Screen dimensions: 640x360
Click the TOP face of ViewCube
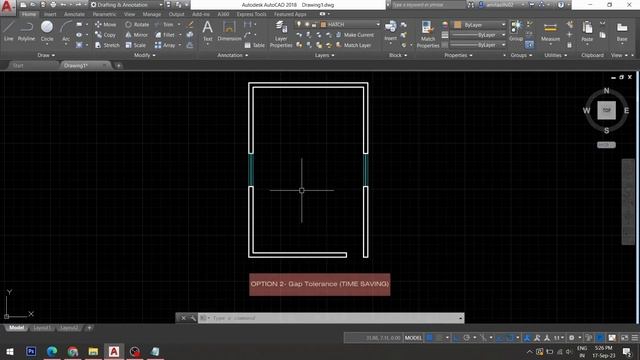click(x=607, y=110)
